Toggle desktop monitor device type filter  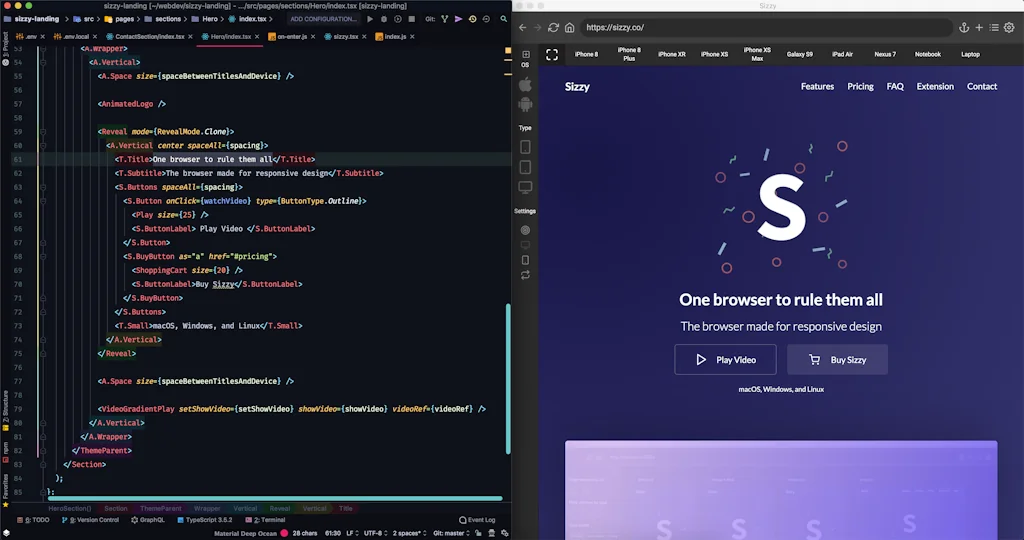point(525,187)
